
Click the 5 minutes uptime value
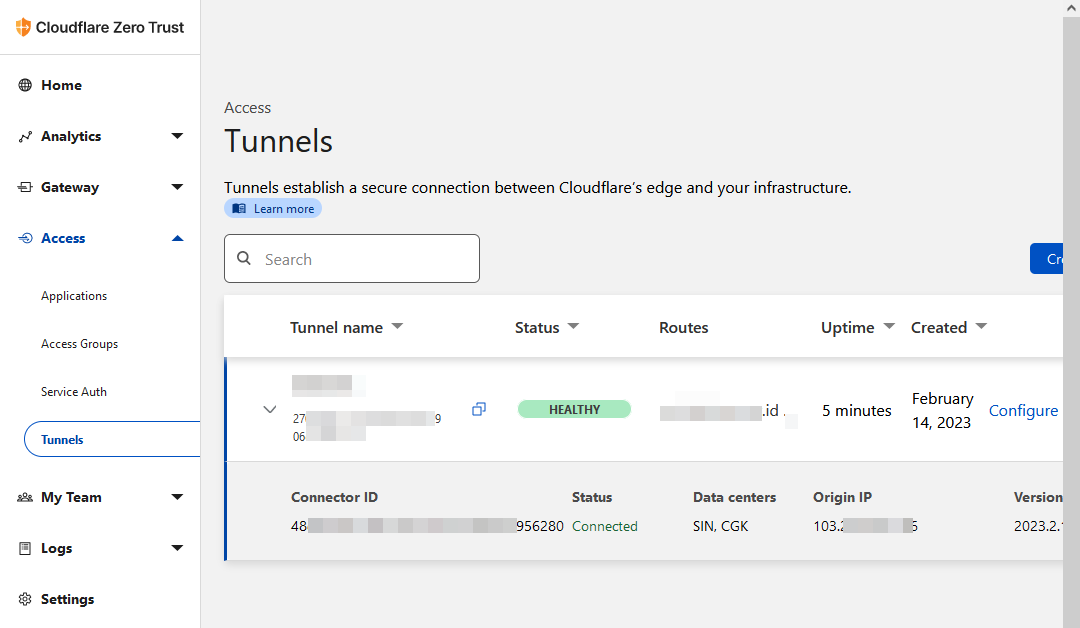856,411
